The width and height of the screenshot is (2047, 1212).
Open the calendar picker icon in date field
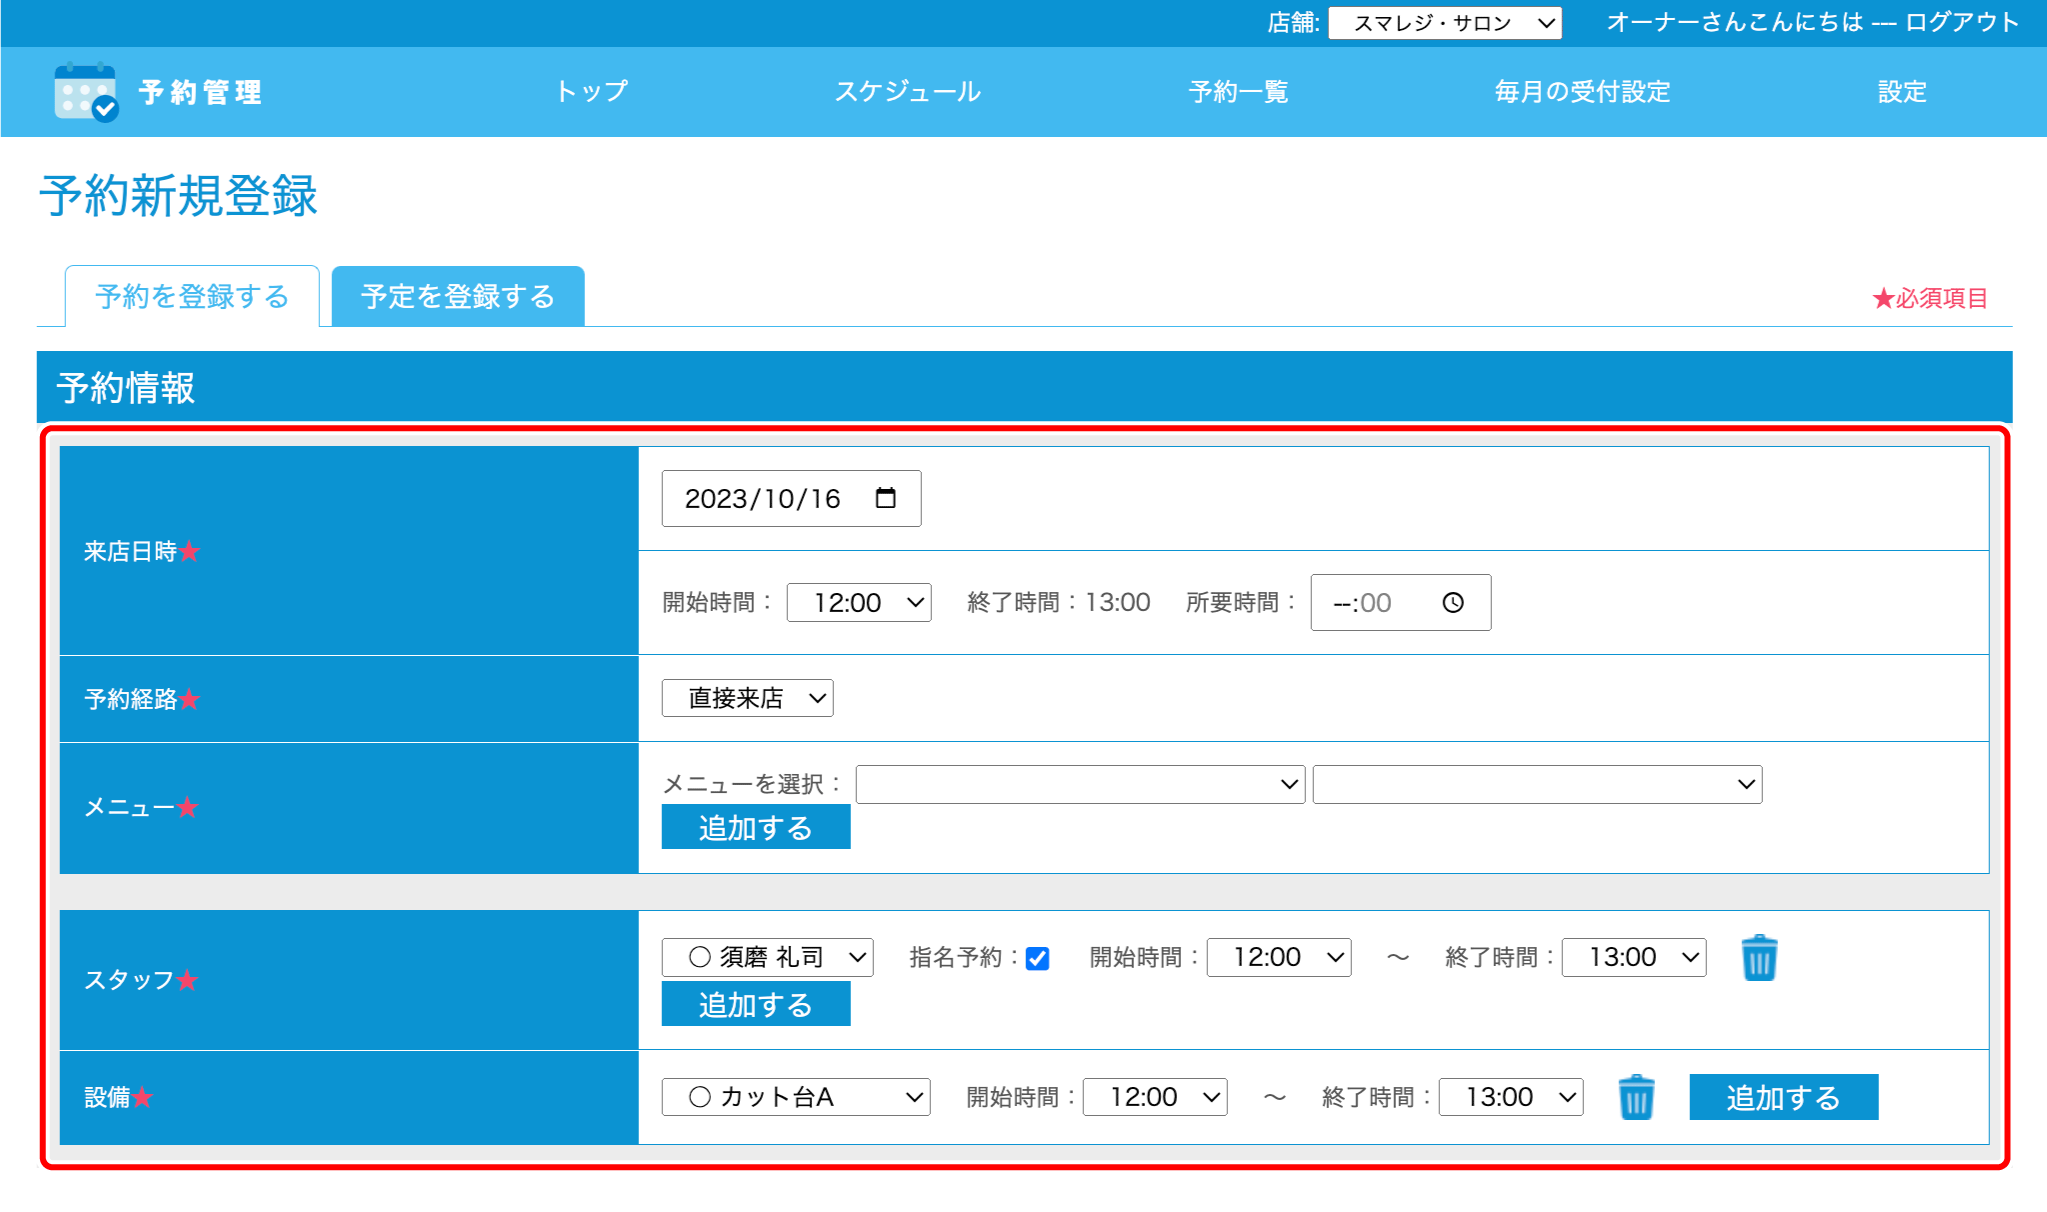[x=885, y=498]
